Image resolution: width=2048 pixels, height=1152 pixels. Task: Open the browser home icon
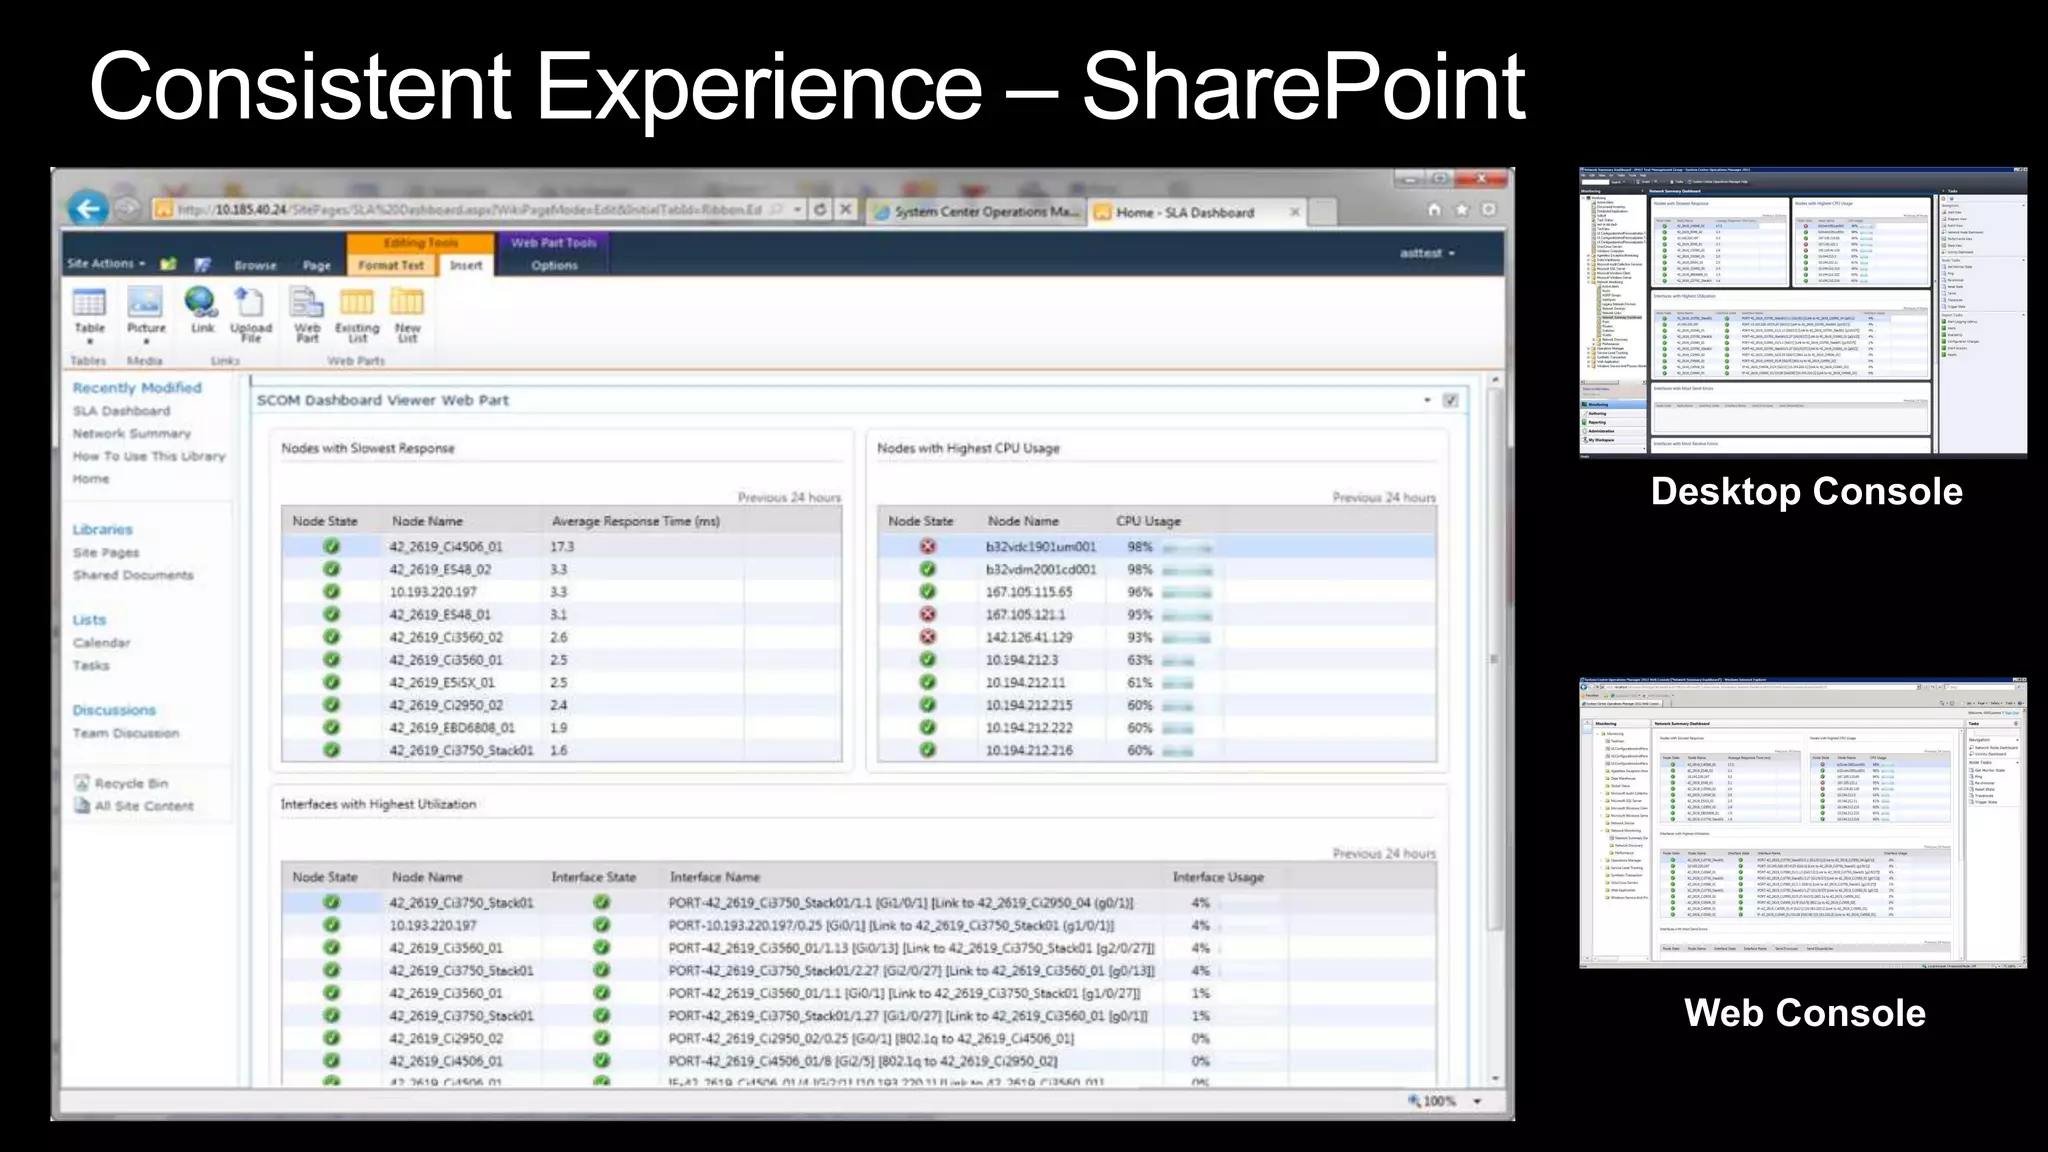[1434, 209]
